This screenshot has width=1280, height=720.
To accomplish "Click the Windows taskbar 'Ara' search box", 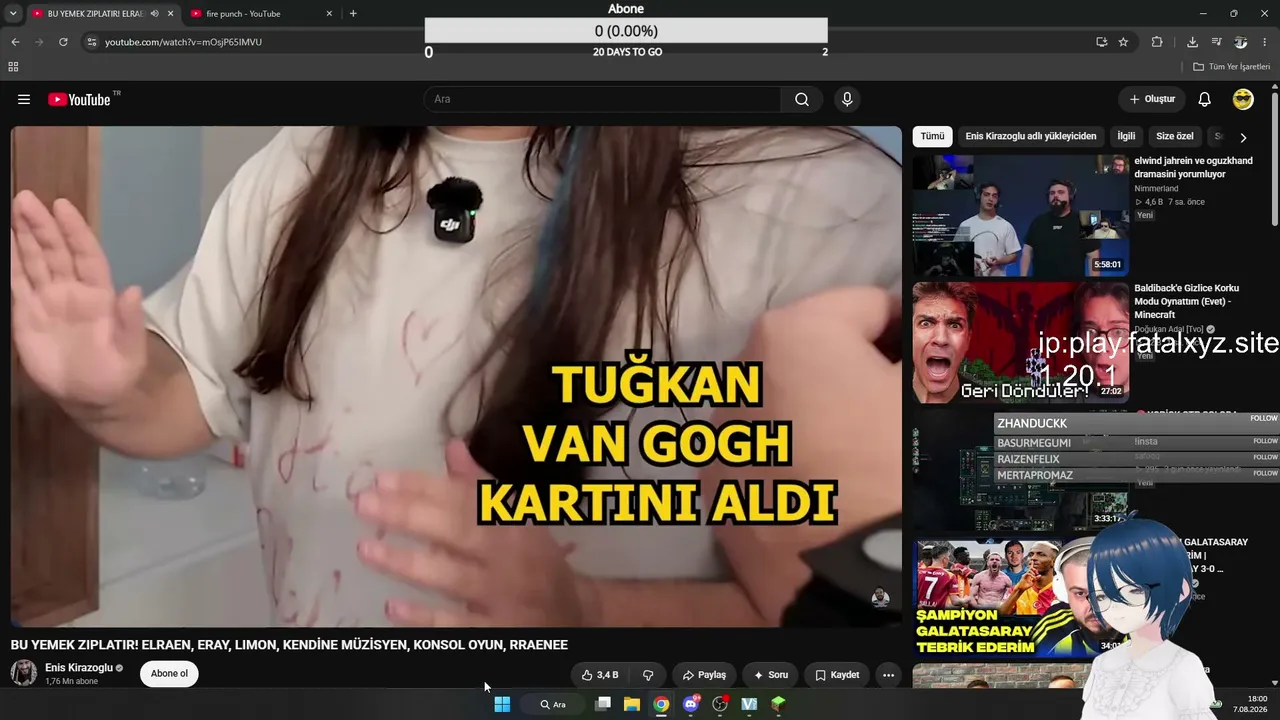I will 553,704.
